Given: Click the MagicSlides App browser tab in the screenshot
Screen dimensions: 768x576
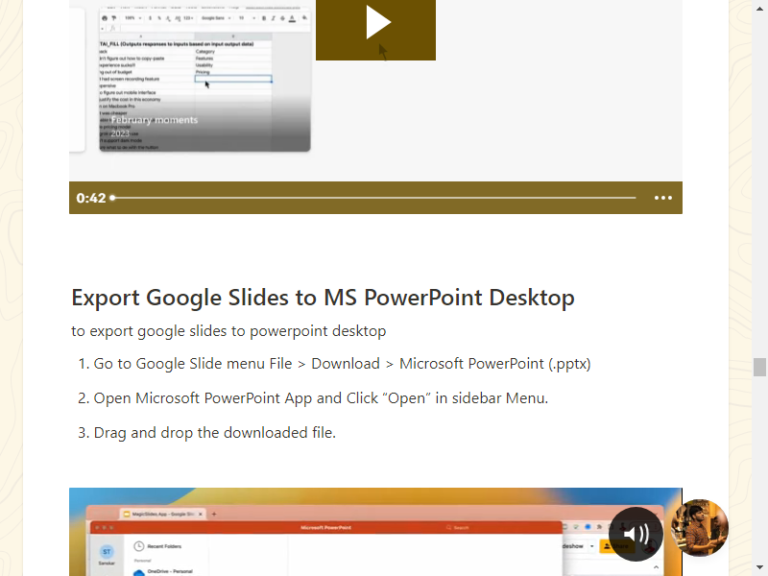Looking at the screenshot, I should (163, 514).
